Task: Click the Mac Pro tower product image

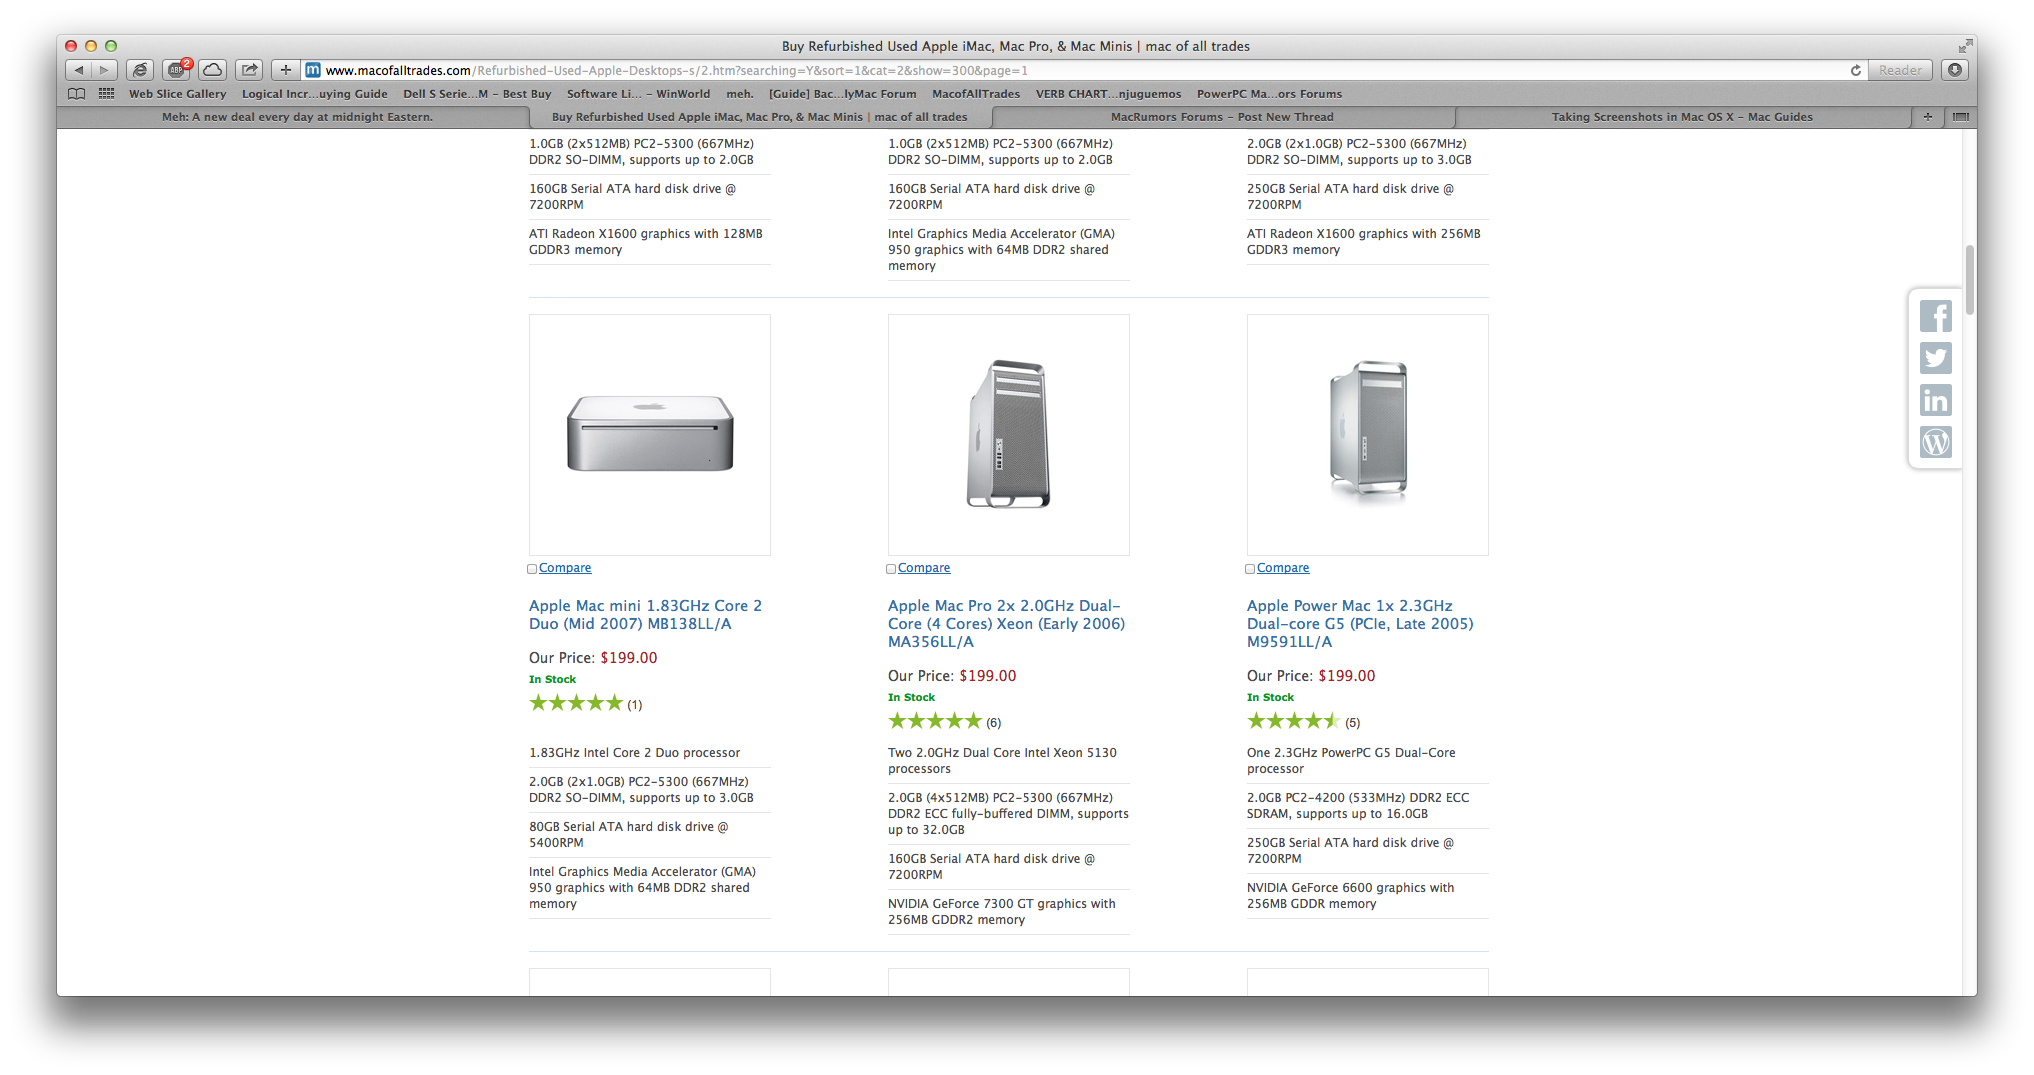Action: tap(1009, 435)
